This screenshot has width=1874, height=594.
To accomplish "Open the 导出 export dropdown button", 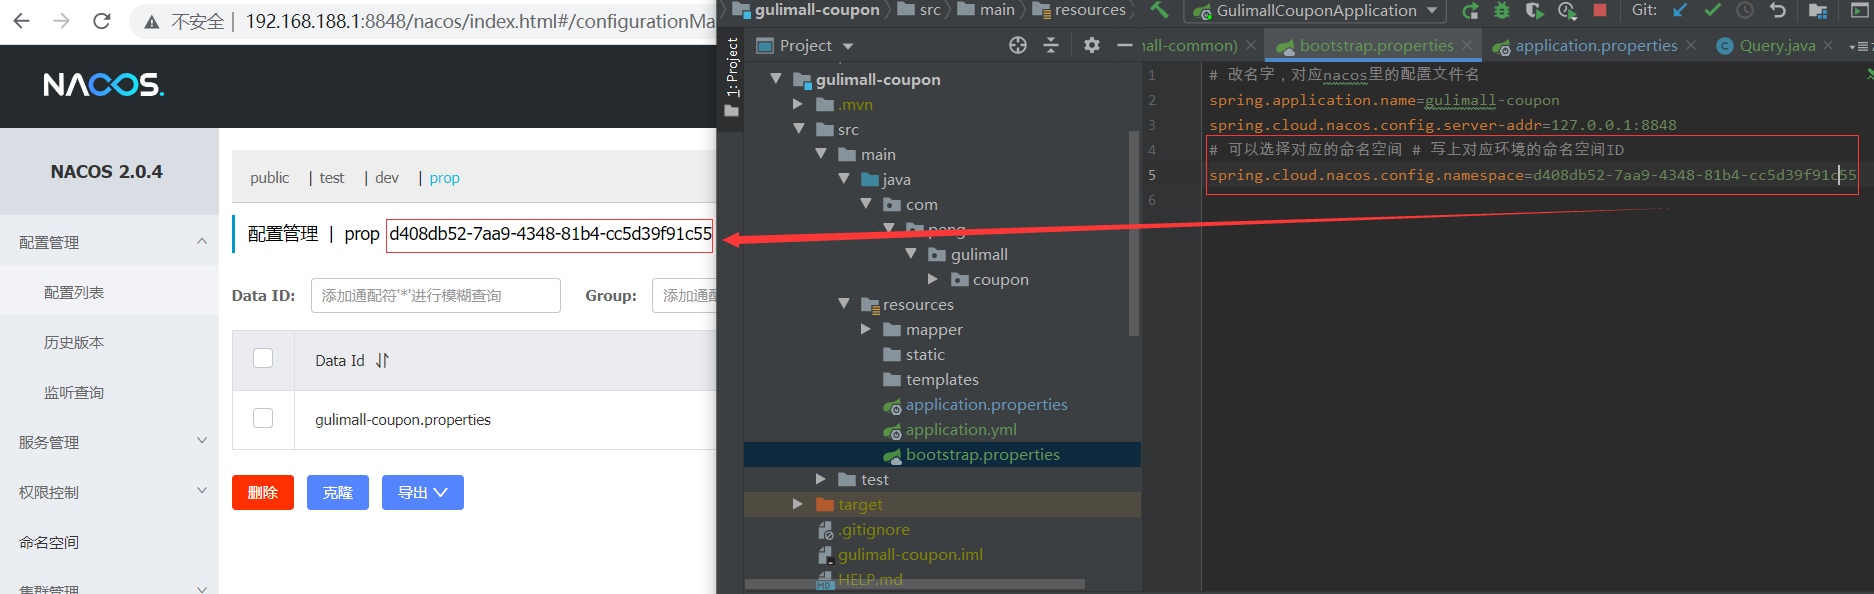I will [423, 492].
